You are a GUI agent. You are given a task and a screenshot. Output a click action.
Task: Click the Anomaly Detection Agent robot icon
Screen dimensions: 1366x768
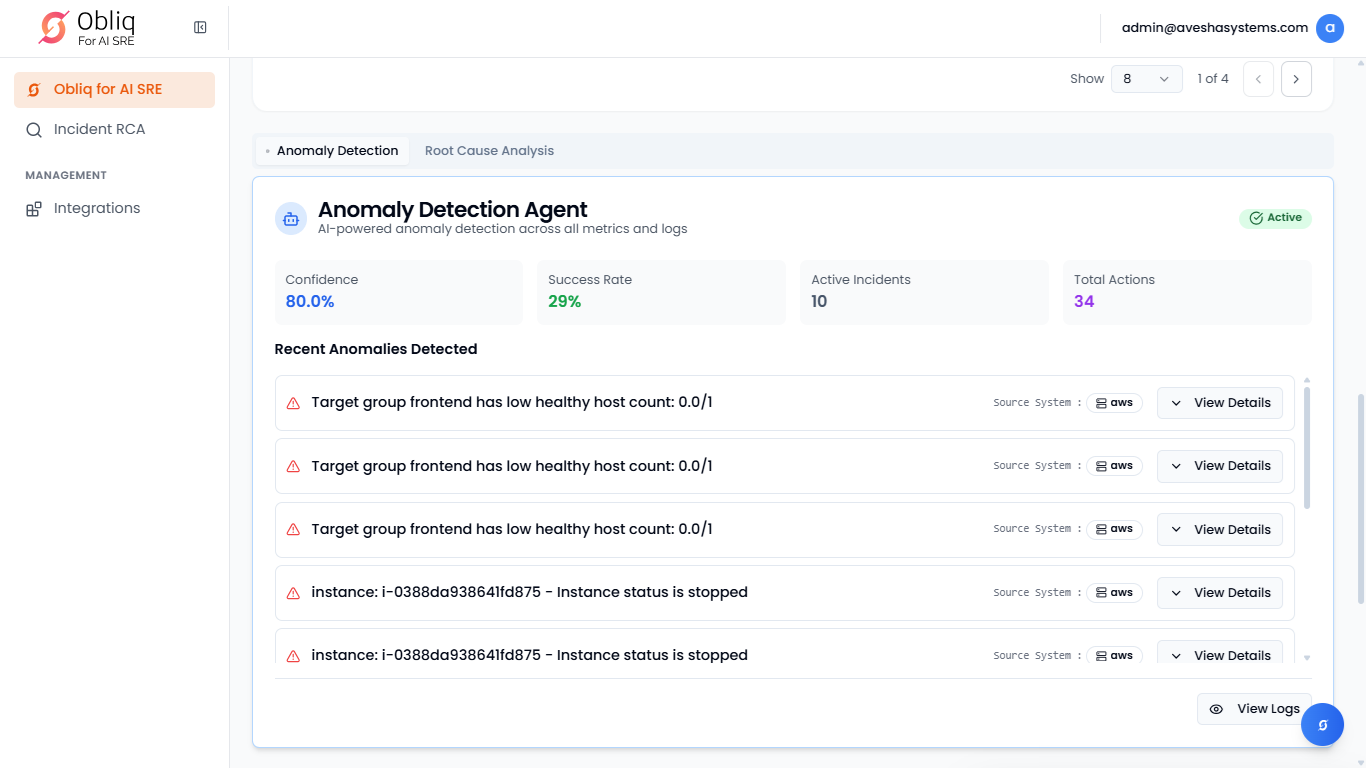click(x=291, y=218)
